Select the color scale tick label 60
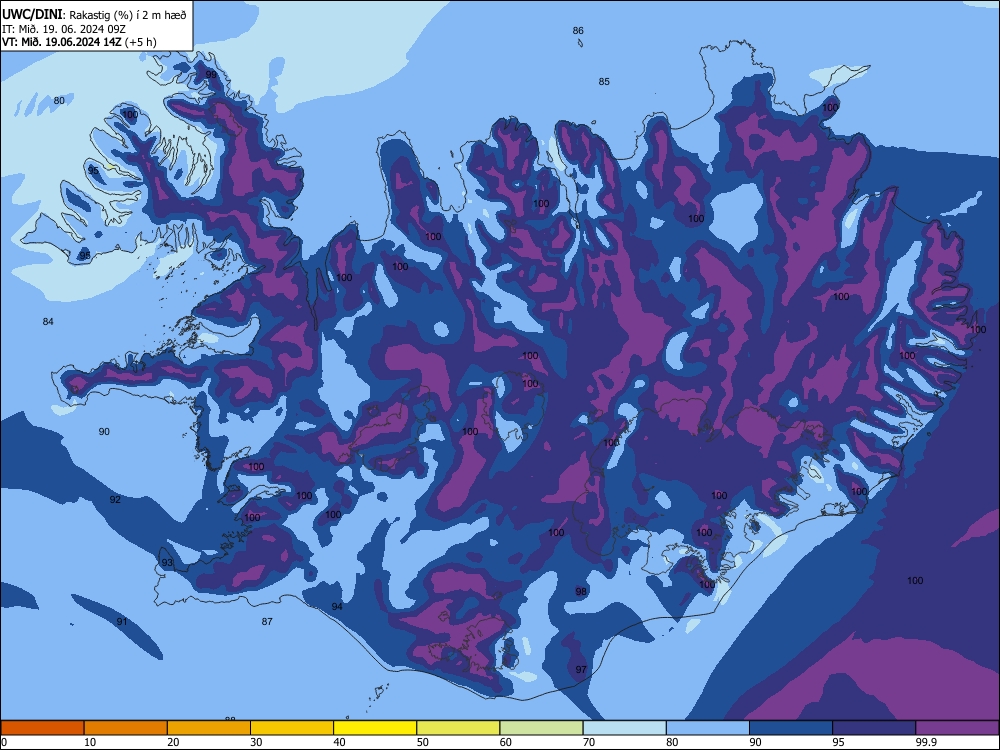 [506, 742]
